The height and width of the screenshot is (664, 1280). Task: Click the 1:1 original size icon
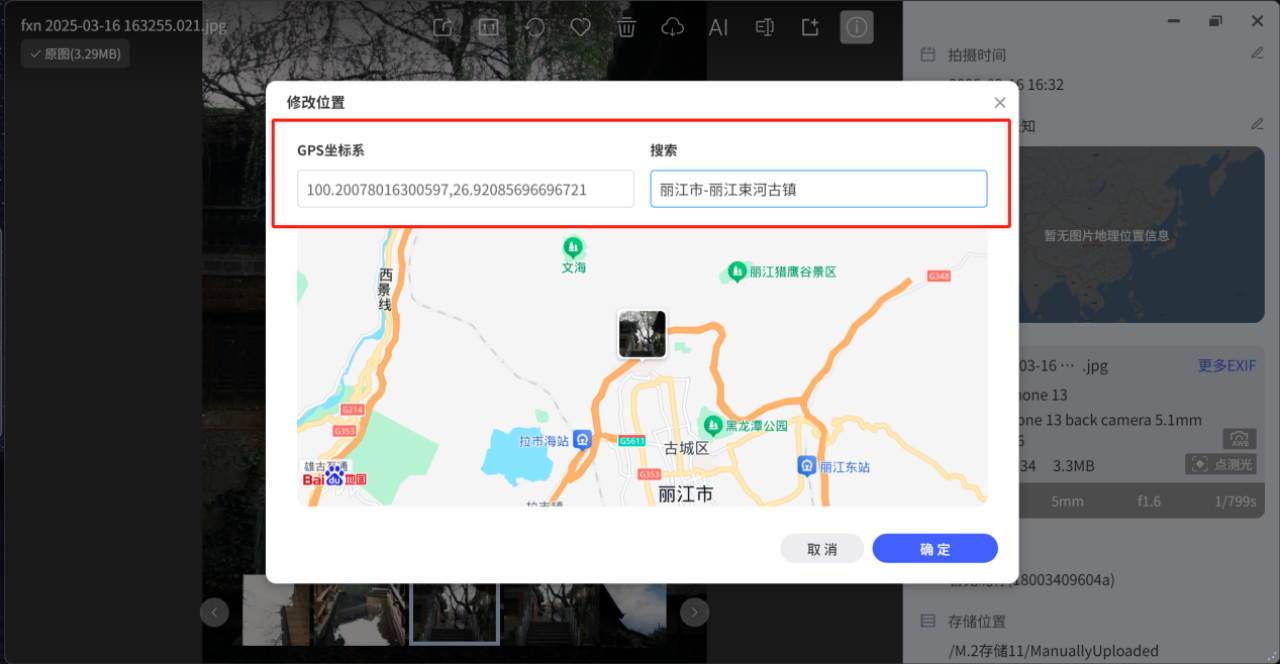(x=488, y=27)
